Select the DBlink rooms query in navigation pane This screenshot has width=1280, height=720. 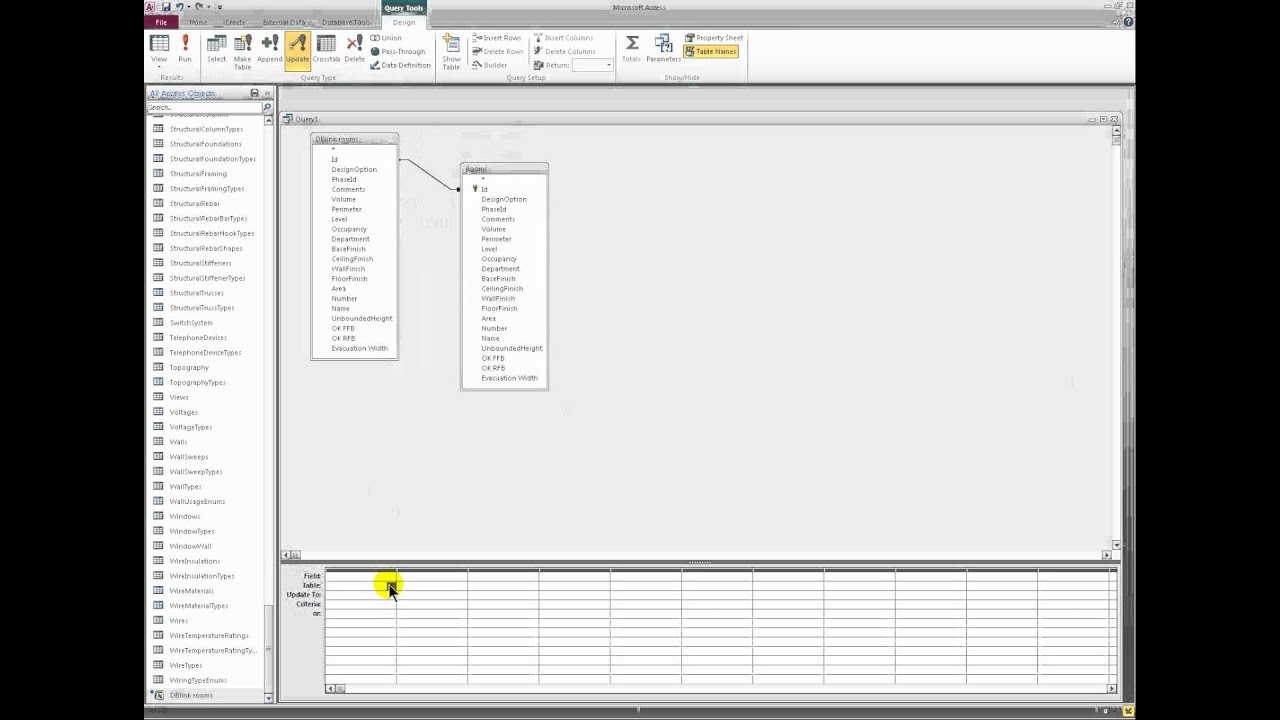pyautogui.click(x=191, y=695)
